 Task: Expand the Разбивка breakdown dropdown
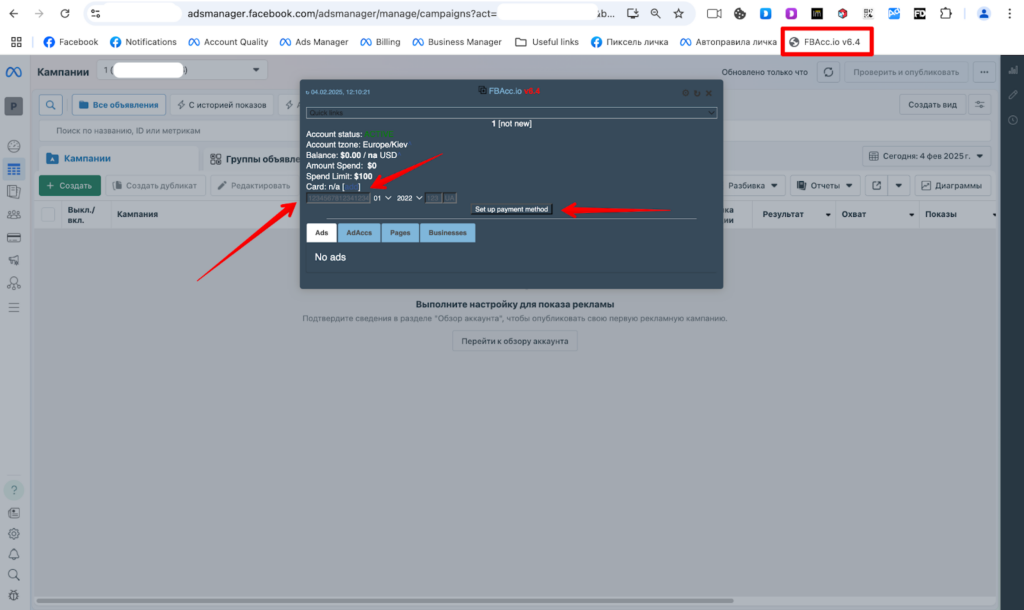point(752,185)
